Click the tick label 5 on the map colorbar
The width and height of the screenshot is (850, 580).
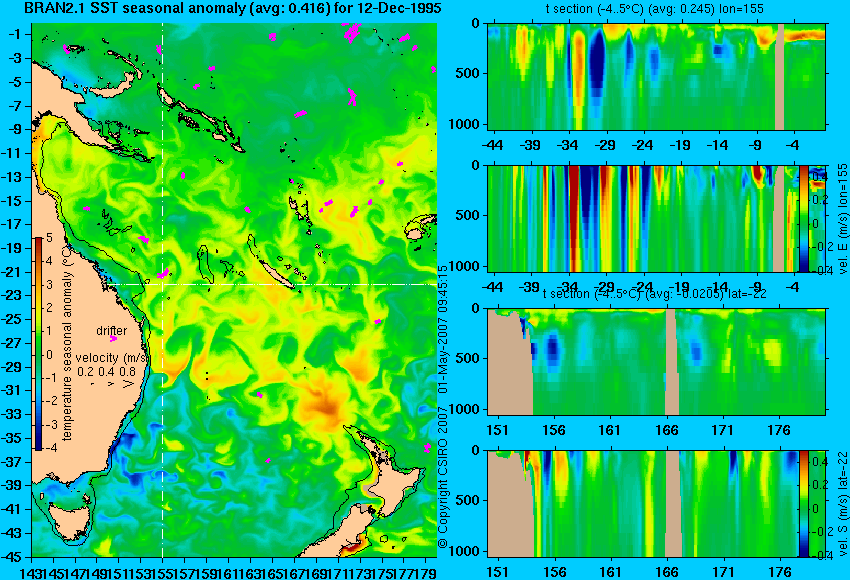click(x=49, y=237)
